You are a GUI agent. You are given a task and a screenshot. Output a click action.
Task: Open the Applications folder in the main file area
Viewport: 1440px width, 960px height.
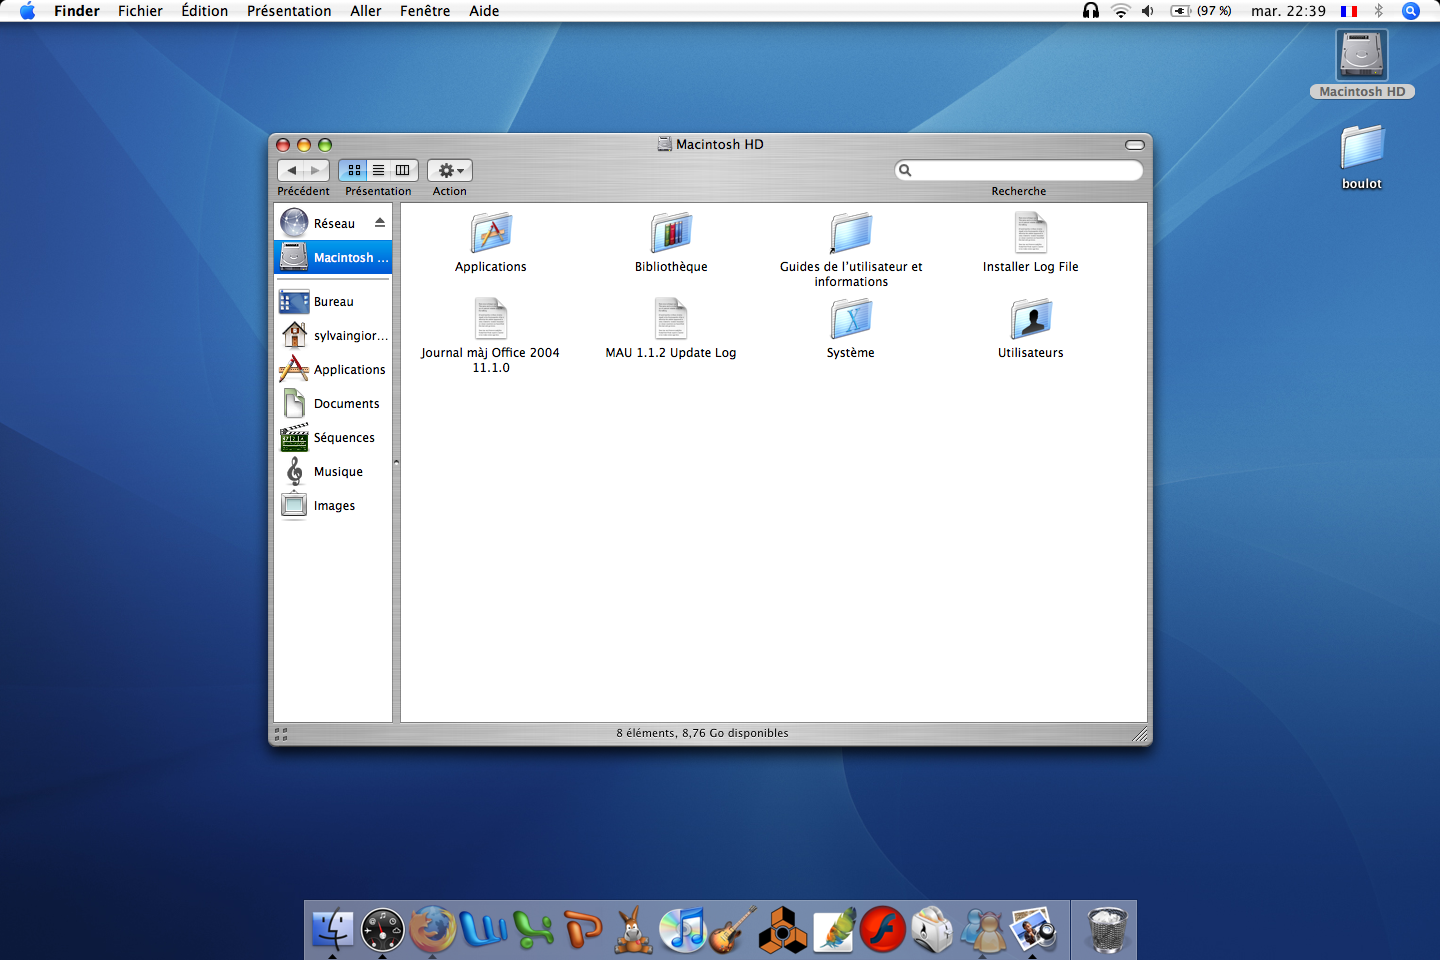tap(491, 233)
